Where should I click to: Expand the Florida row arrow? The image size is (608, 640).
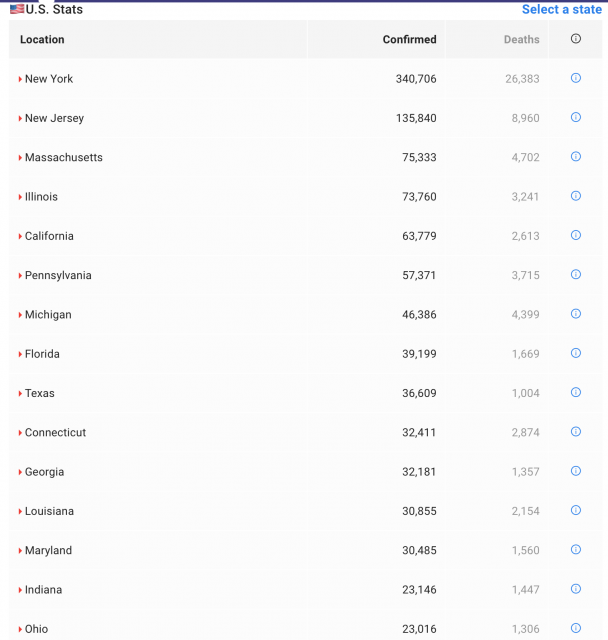tap(20, 354)
